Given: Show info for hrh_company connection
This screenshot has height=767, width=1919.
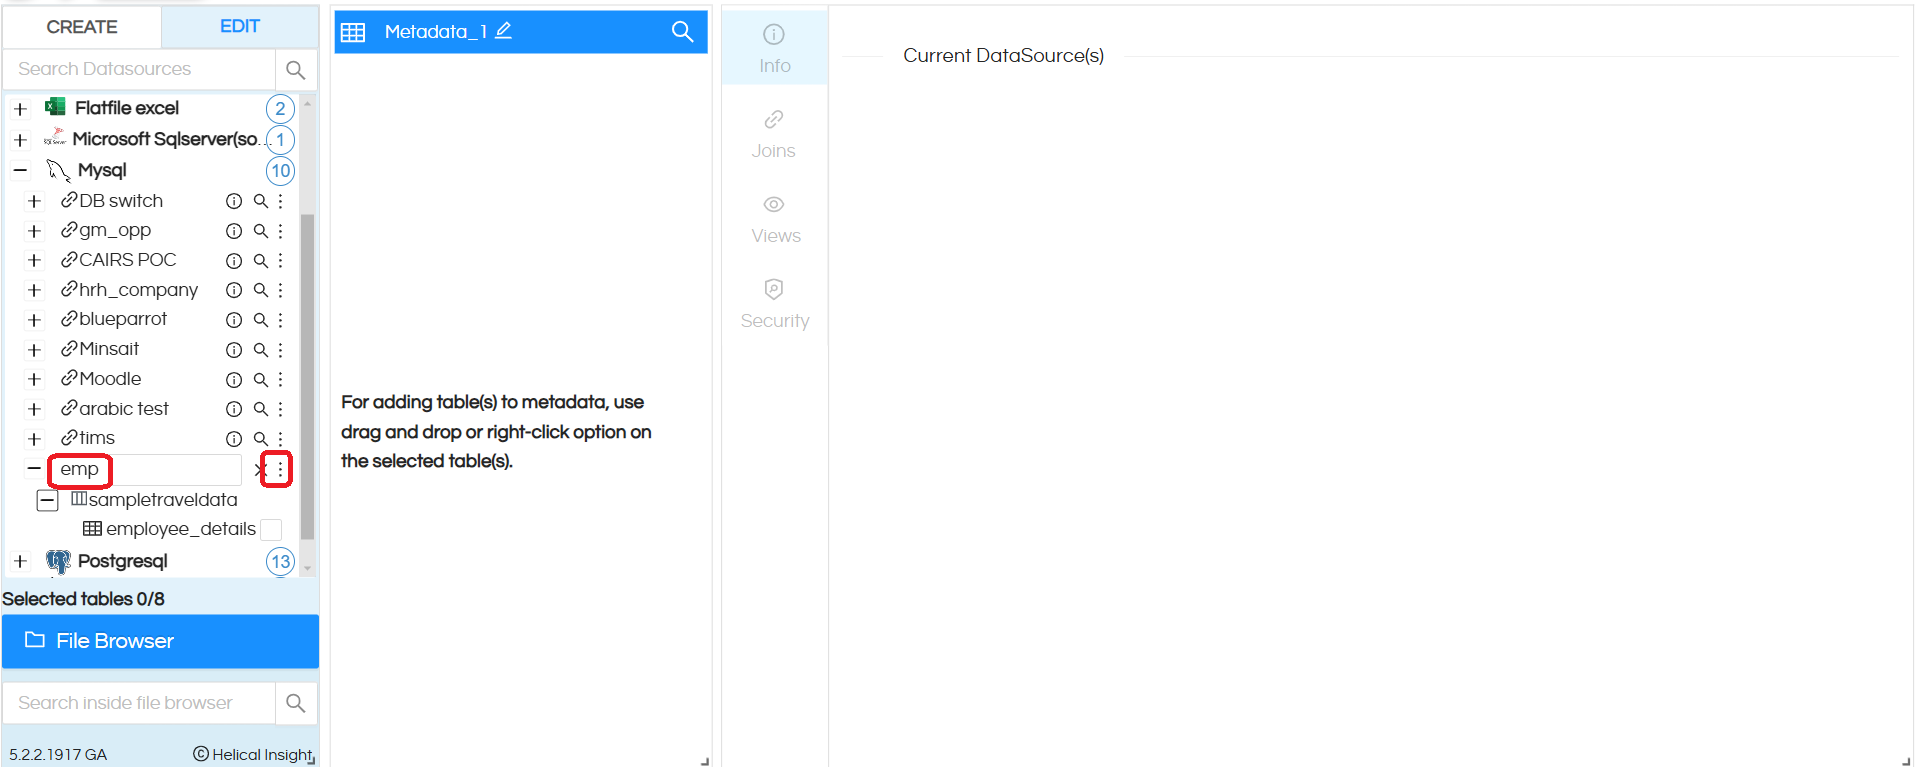Looking at the screenshot, I should pos(234,290).
